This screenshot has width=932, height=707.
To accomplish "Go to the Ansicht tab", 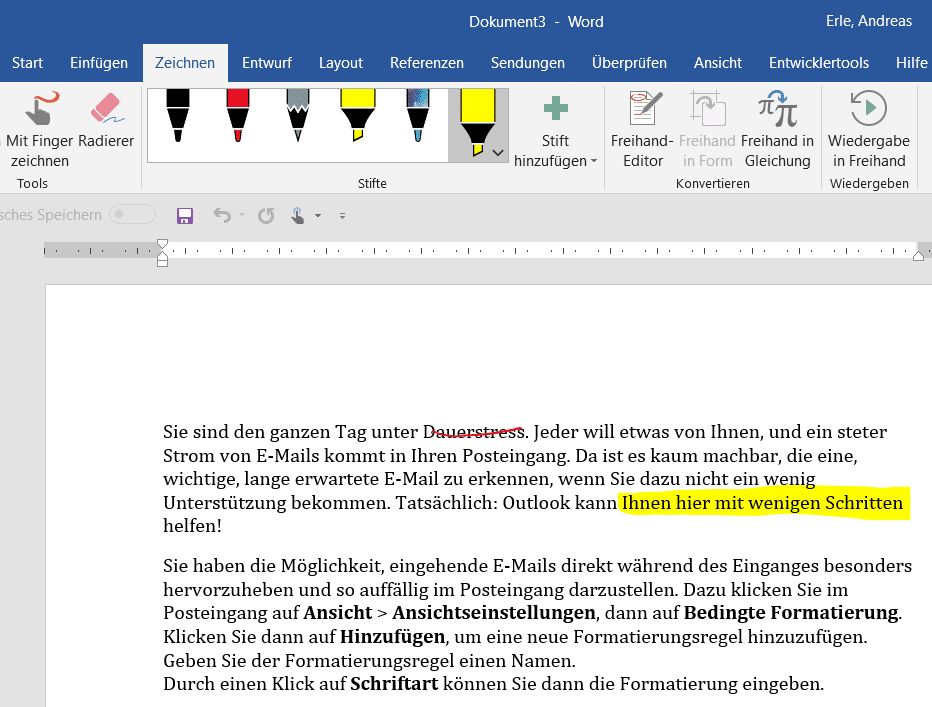I will [x=718, y=63].
